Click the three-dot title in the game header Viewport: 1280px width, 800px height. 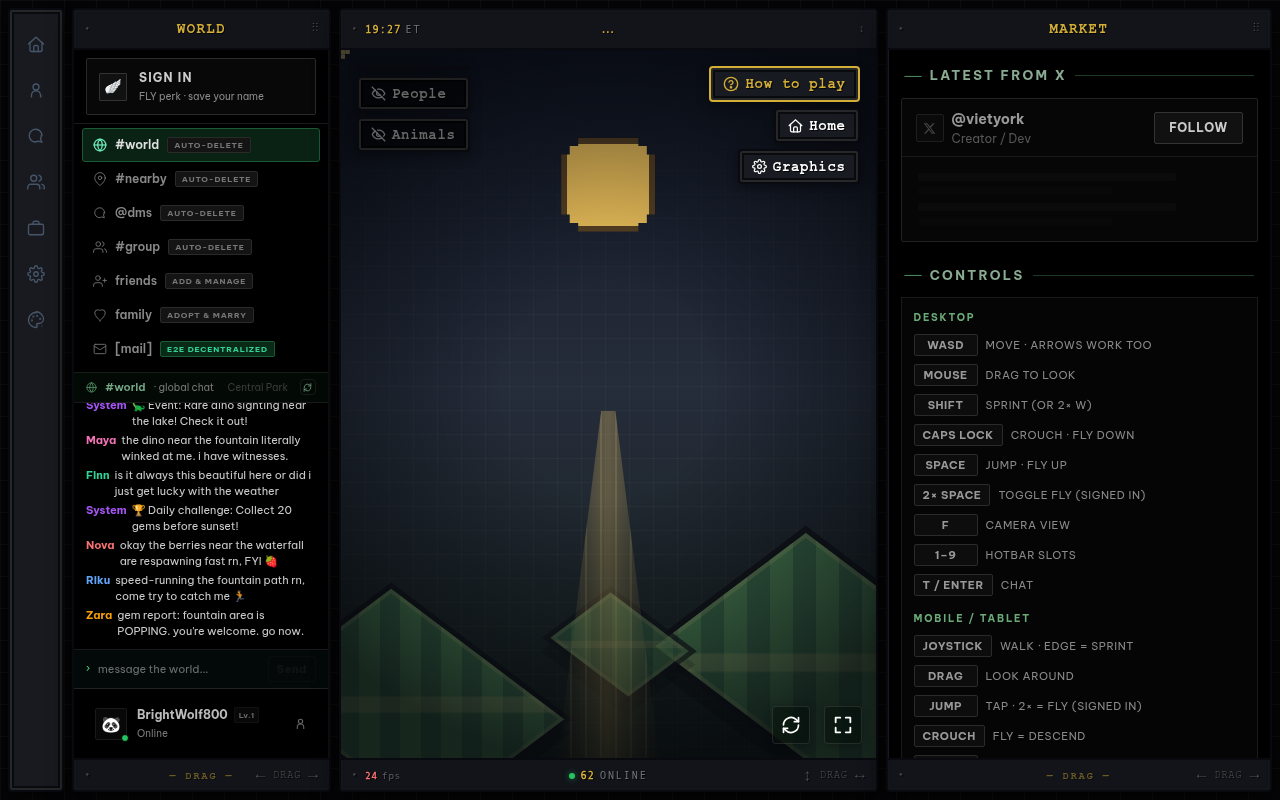(608, 29)
